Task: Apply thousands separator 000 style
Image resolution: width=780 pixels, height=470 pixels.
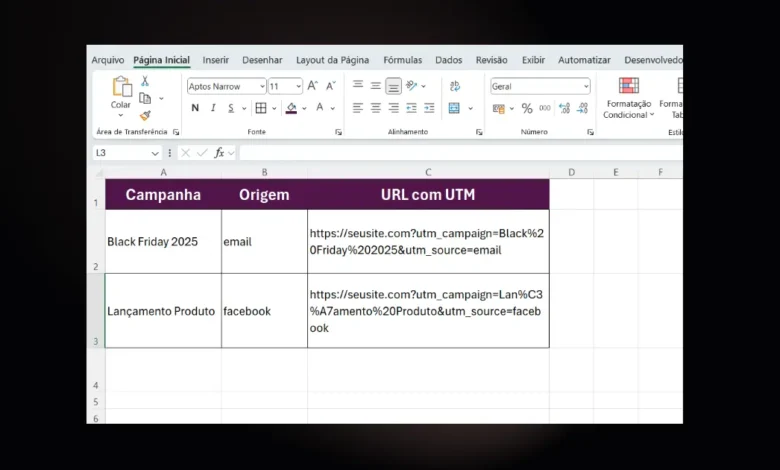Action: tap(545, 108)
